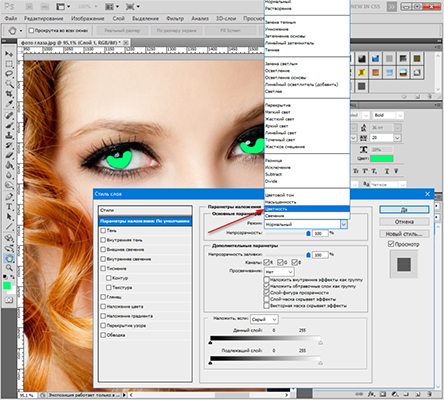Click the yellow style thumbnail in Styles panel
444x400 pixels.
362,72
